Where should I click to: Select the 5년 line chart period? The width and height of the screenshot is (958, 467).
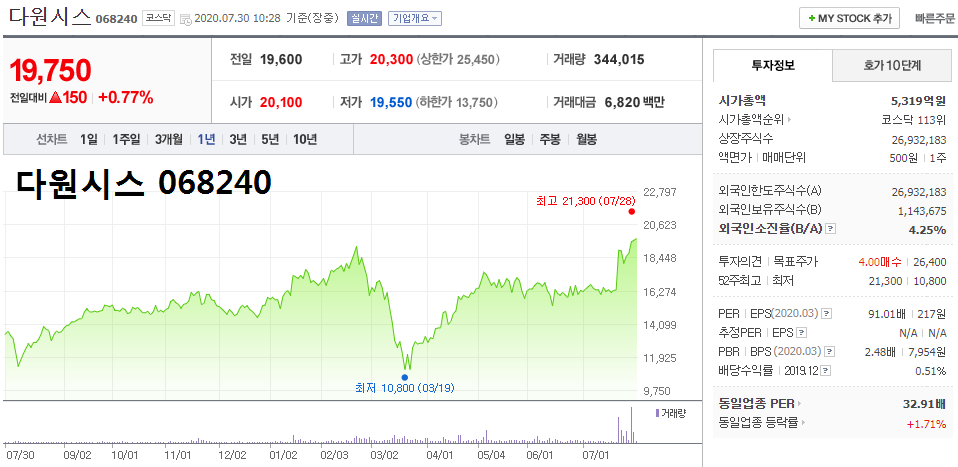269,139
